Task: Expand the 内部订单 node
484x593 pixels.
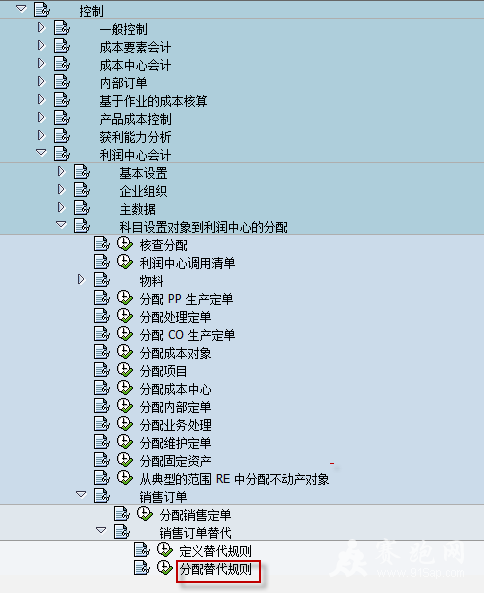Action: (42, 81)
